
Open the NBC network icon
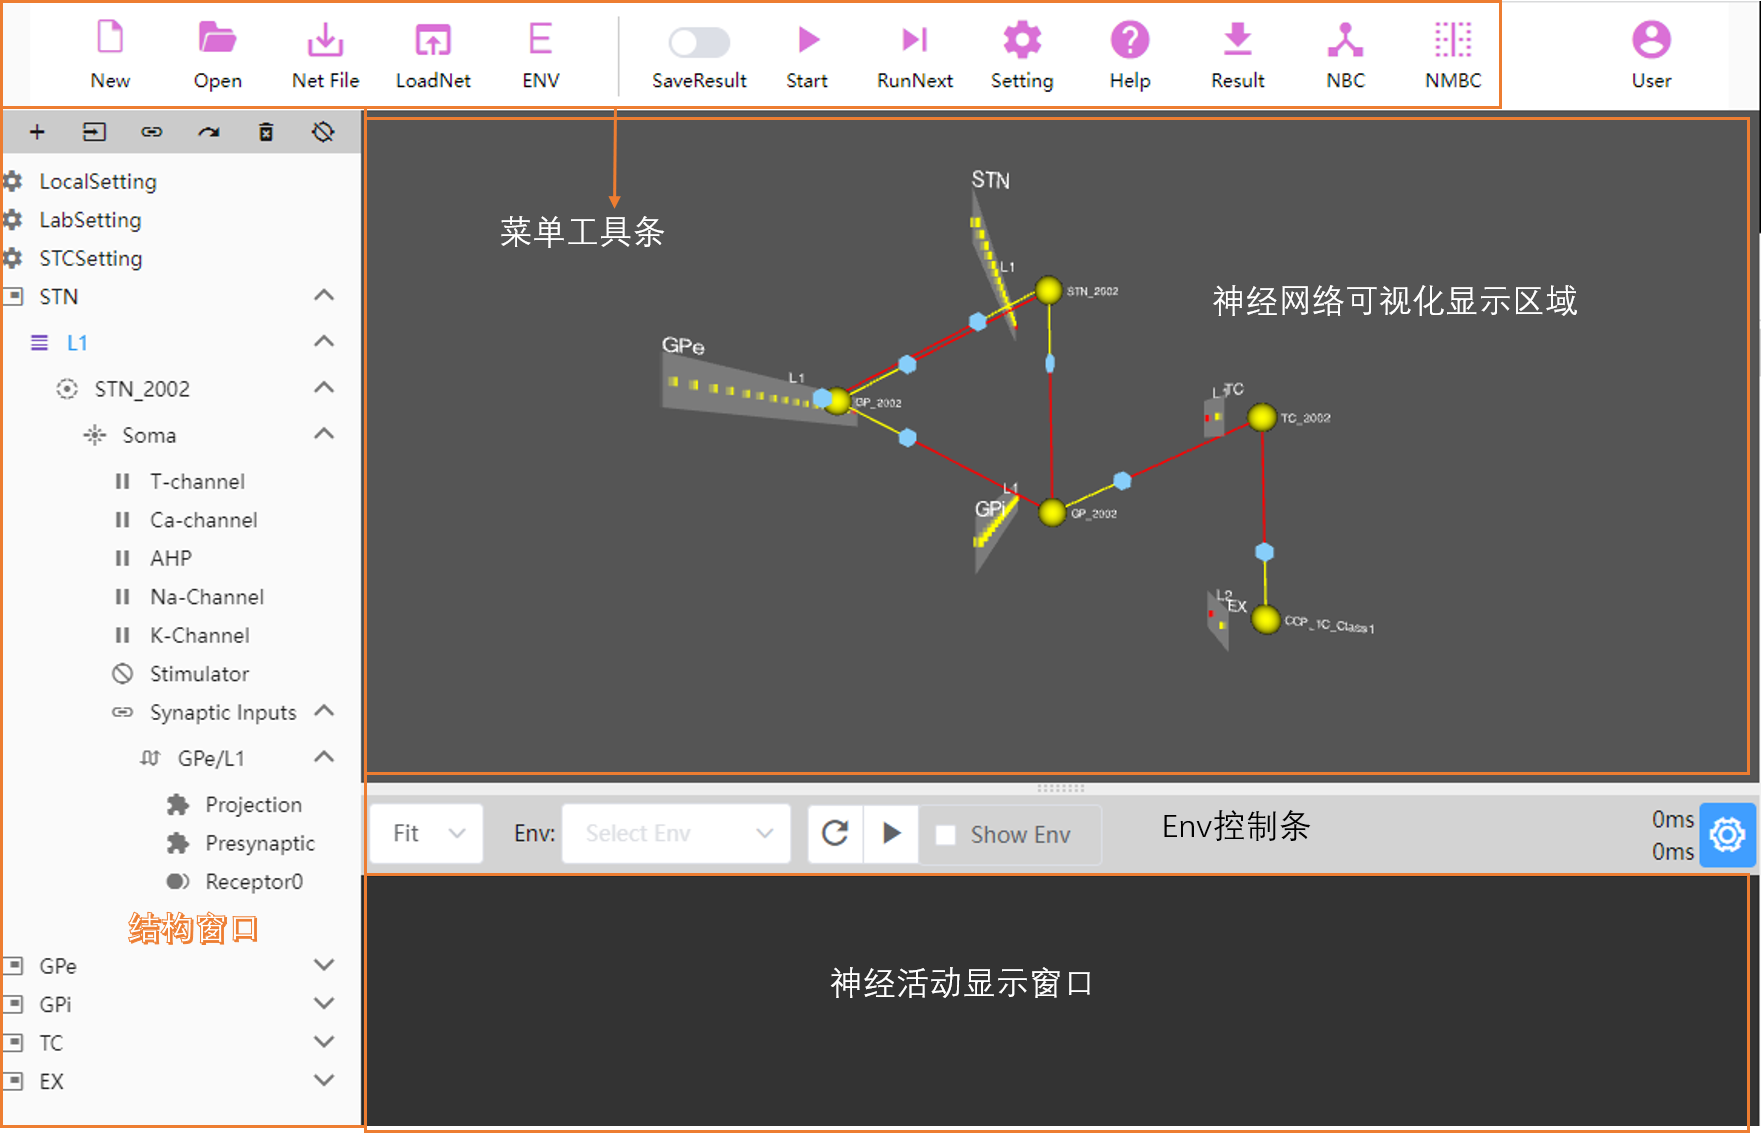(x=1345, y=40)
